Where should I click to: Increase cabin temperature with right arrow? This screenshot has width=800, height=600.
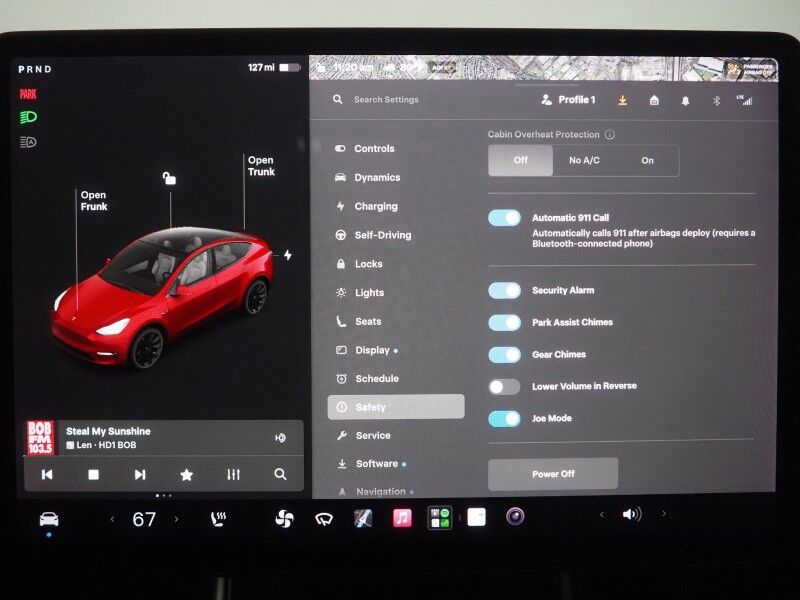coord(177,519)
